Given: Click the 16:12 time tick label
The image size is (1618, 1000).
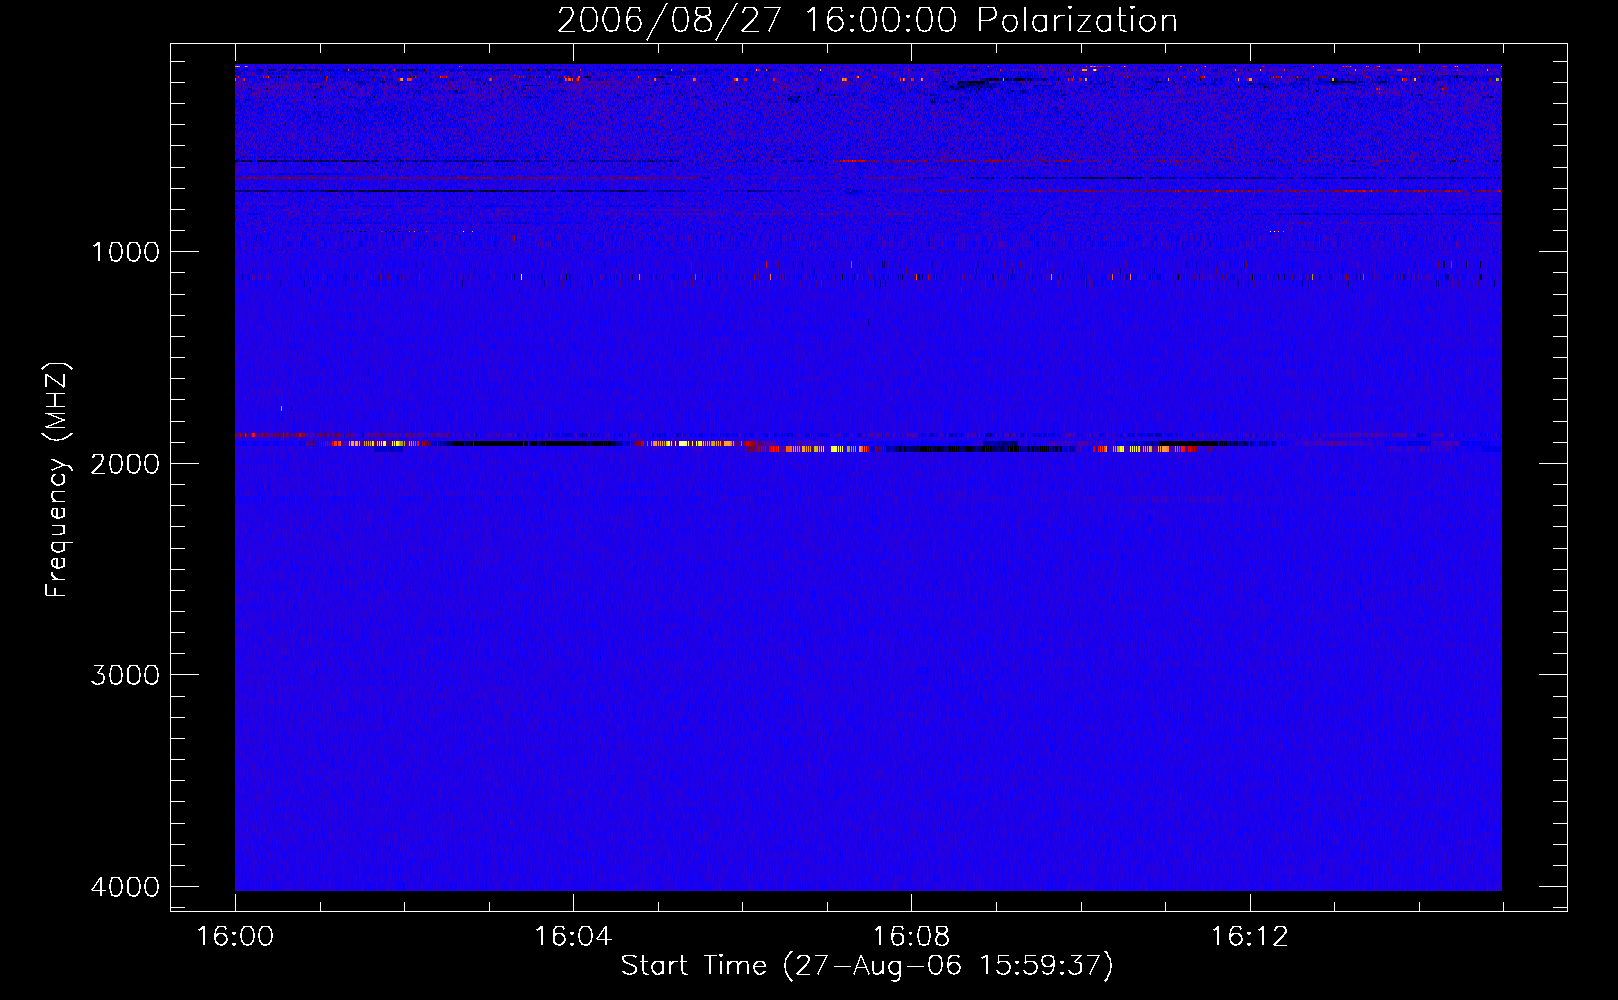Looking at the screenshot, I should click(x=1249, y=937).
